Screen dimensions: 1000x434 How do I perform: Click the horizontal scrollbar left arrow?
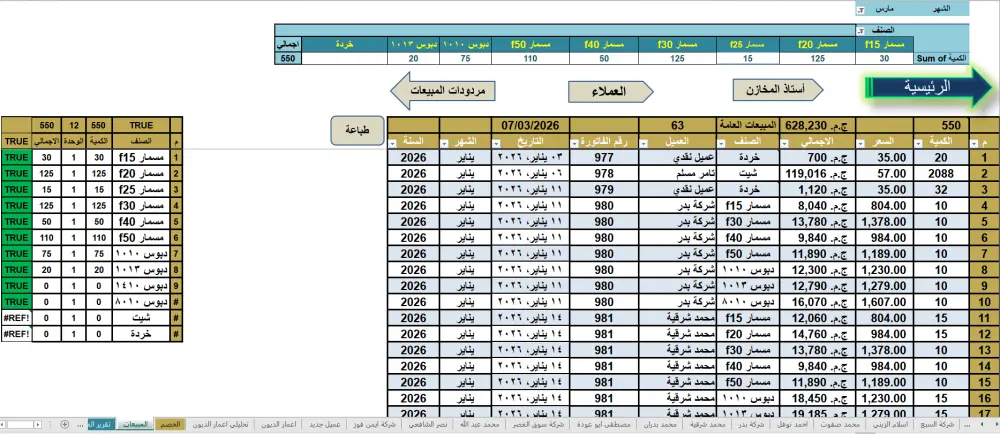[x=3, y=424]
